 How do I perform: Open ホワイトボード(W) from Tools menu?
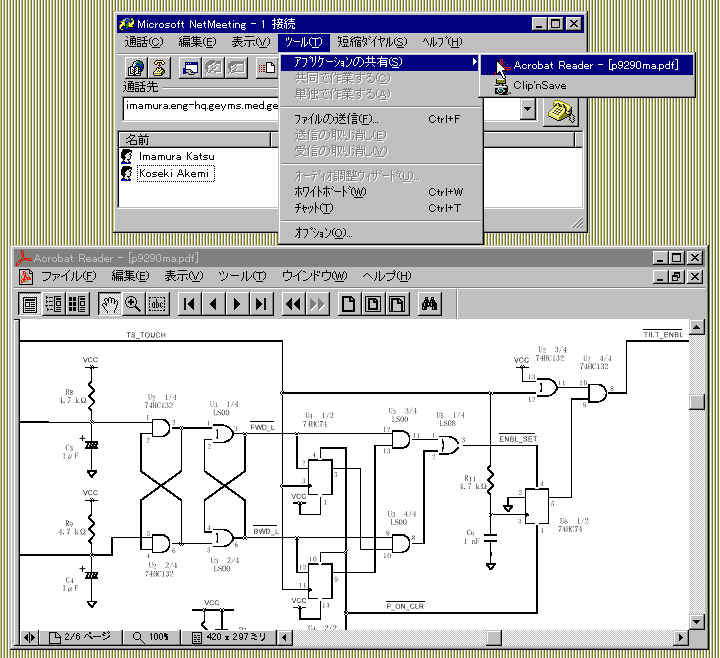379,192
